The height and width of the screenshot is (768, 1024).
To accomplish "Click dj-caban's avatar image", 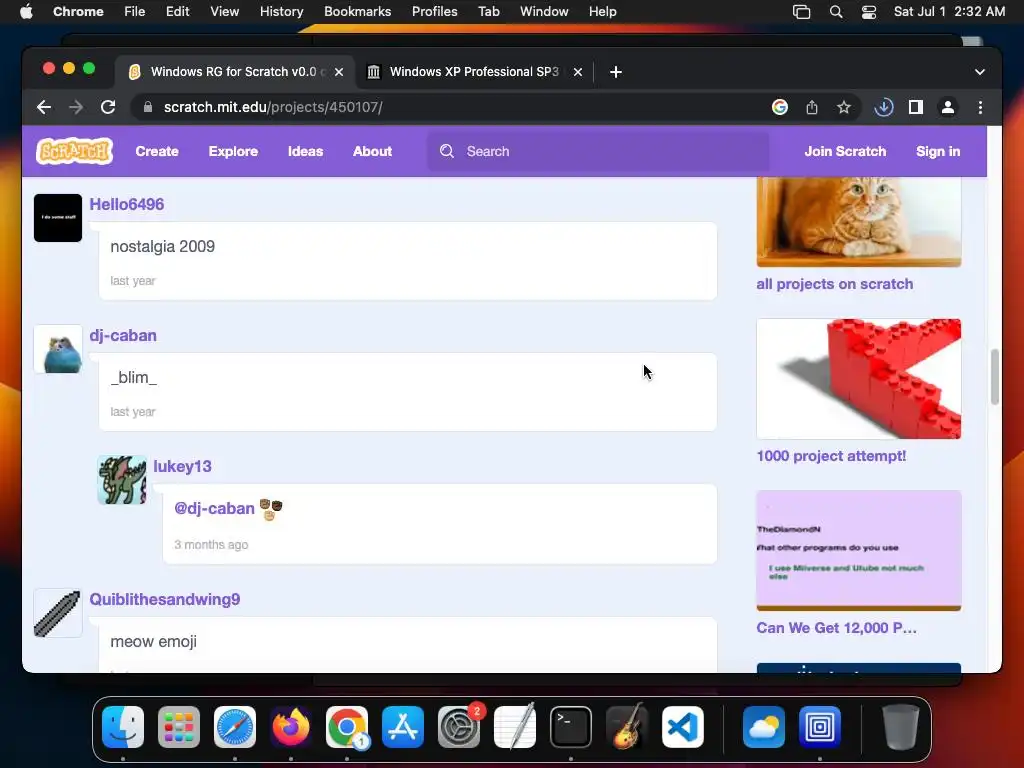I will tap(58, 349).
